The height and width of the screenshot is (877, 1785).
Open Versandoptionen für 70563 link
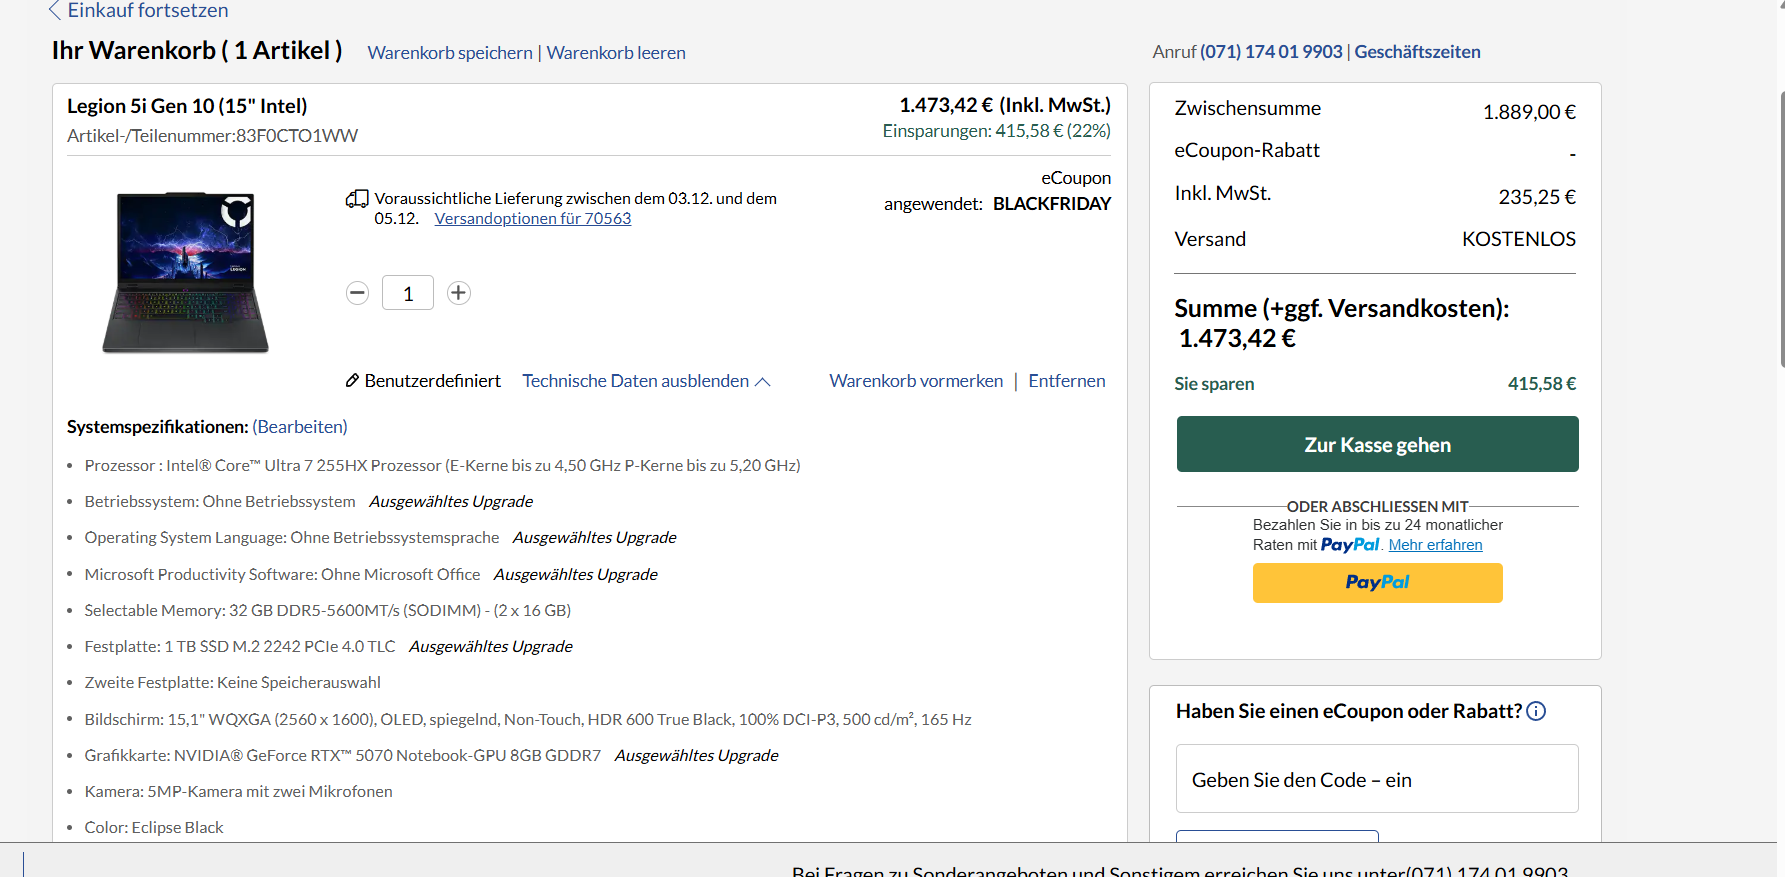(533, 219)
